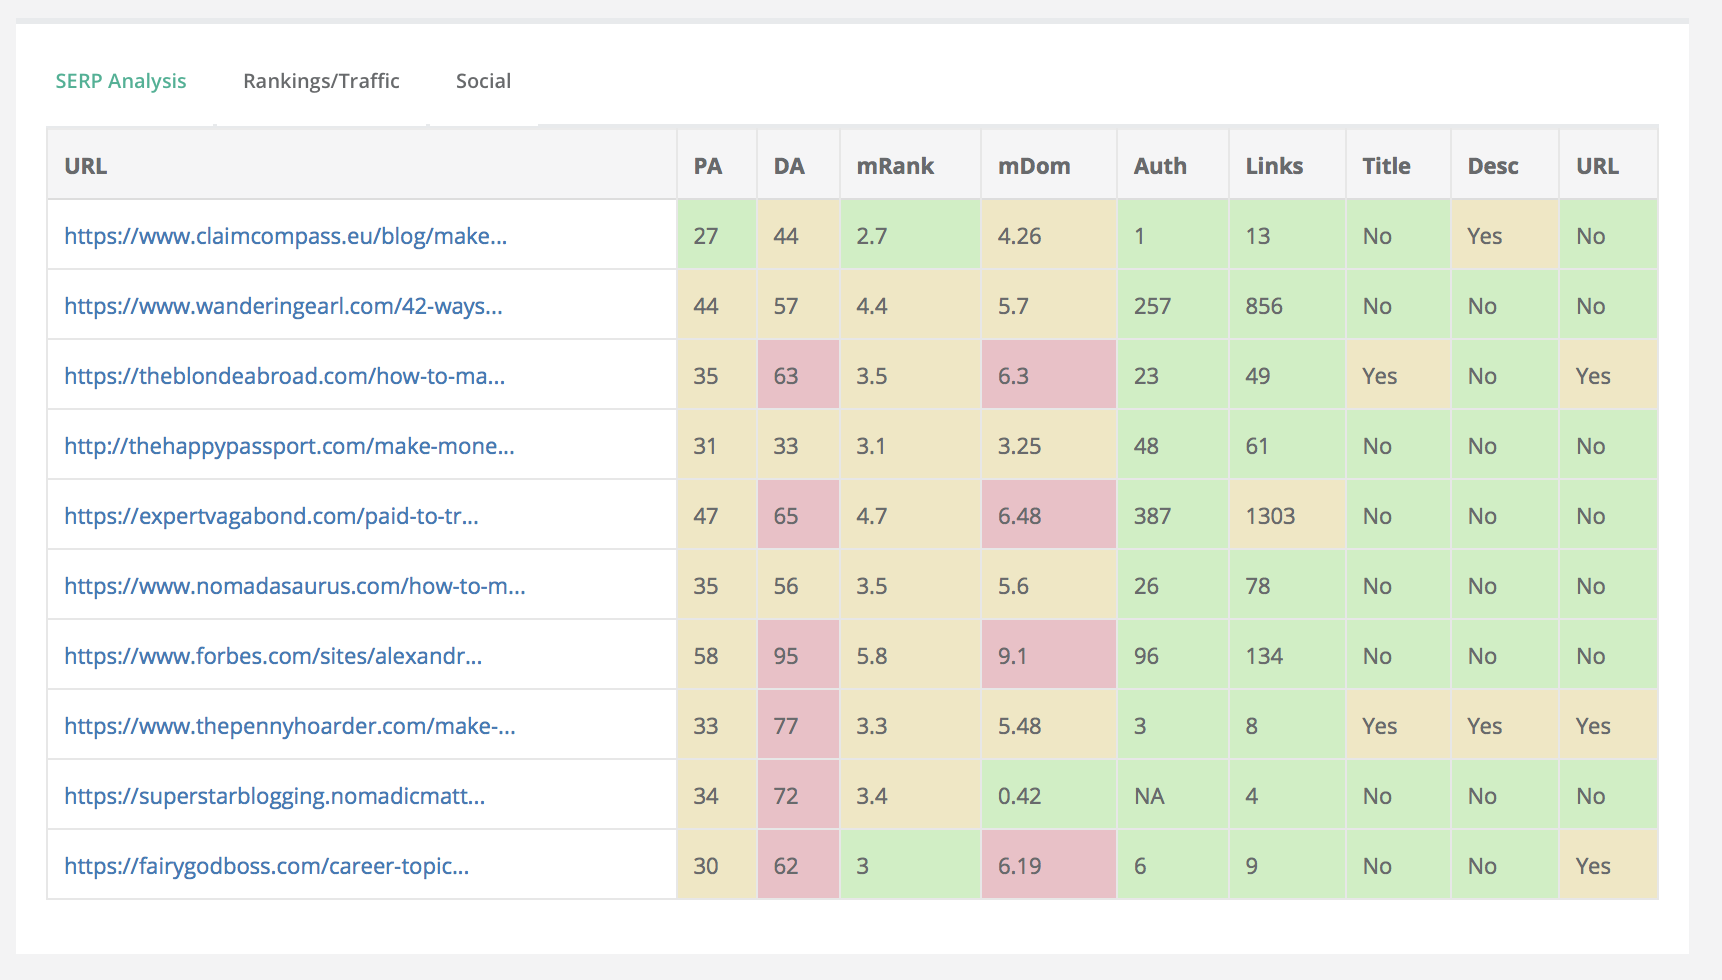This screenshot has width=1722, height=980.
Task: Visit the nomadasaurus.com how-to article
Action: 294,586
